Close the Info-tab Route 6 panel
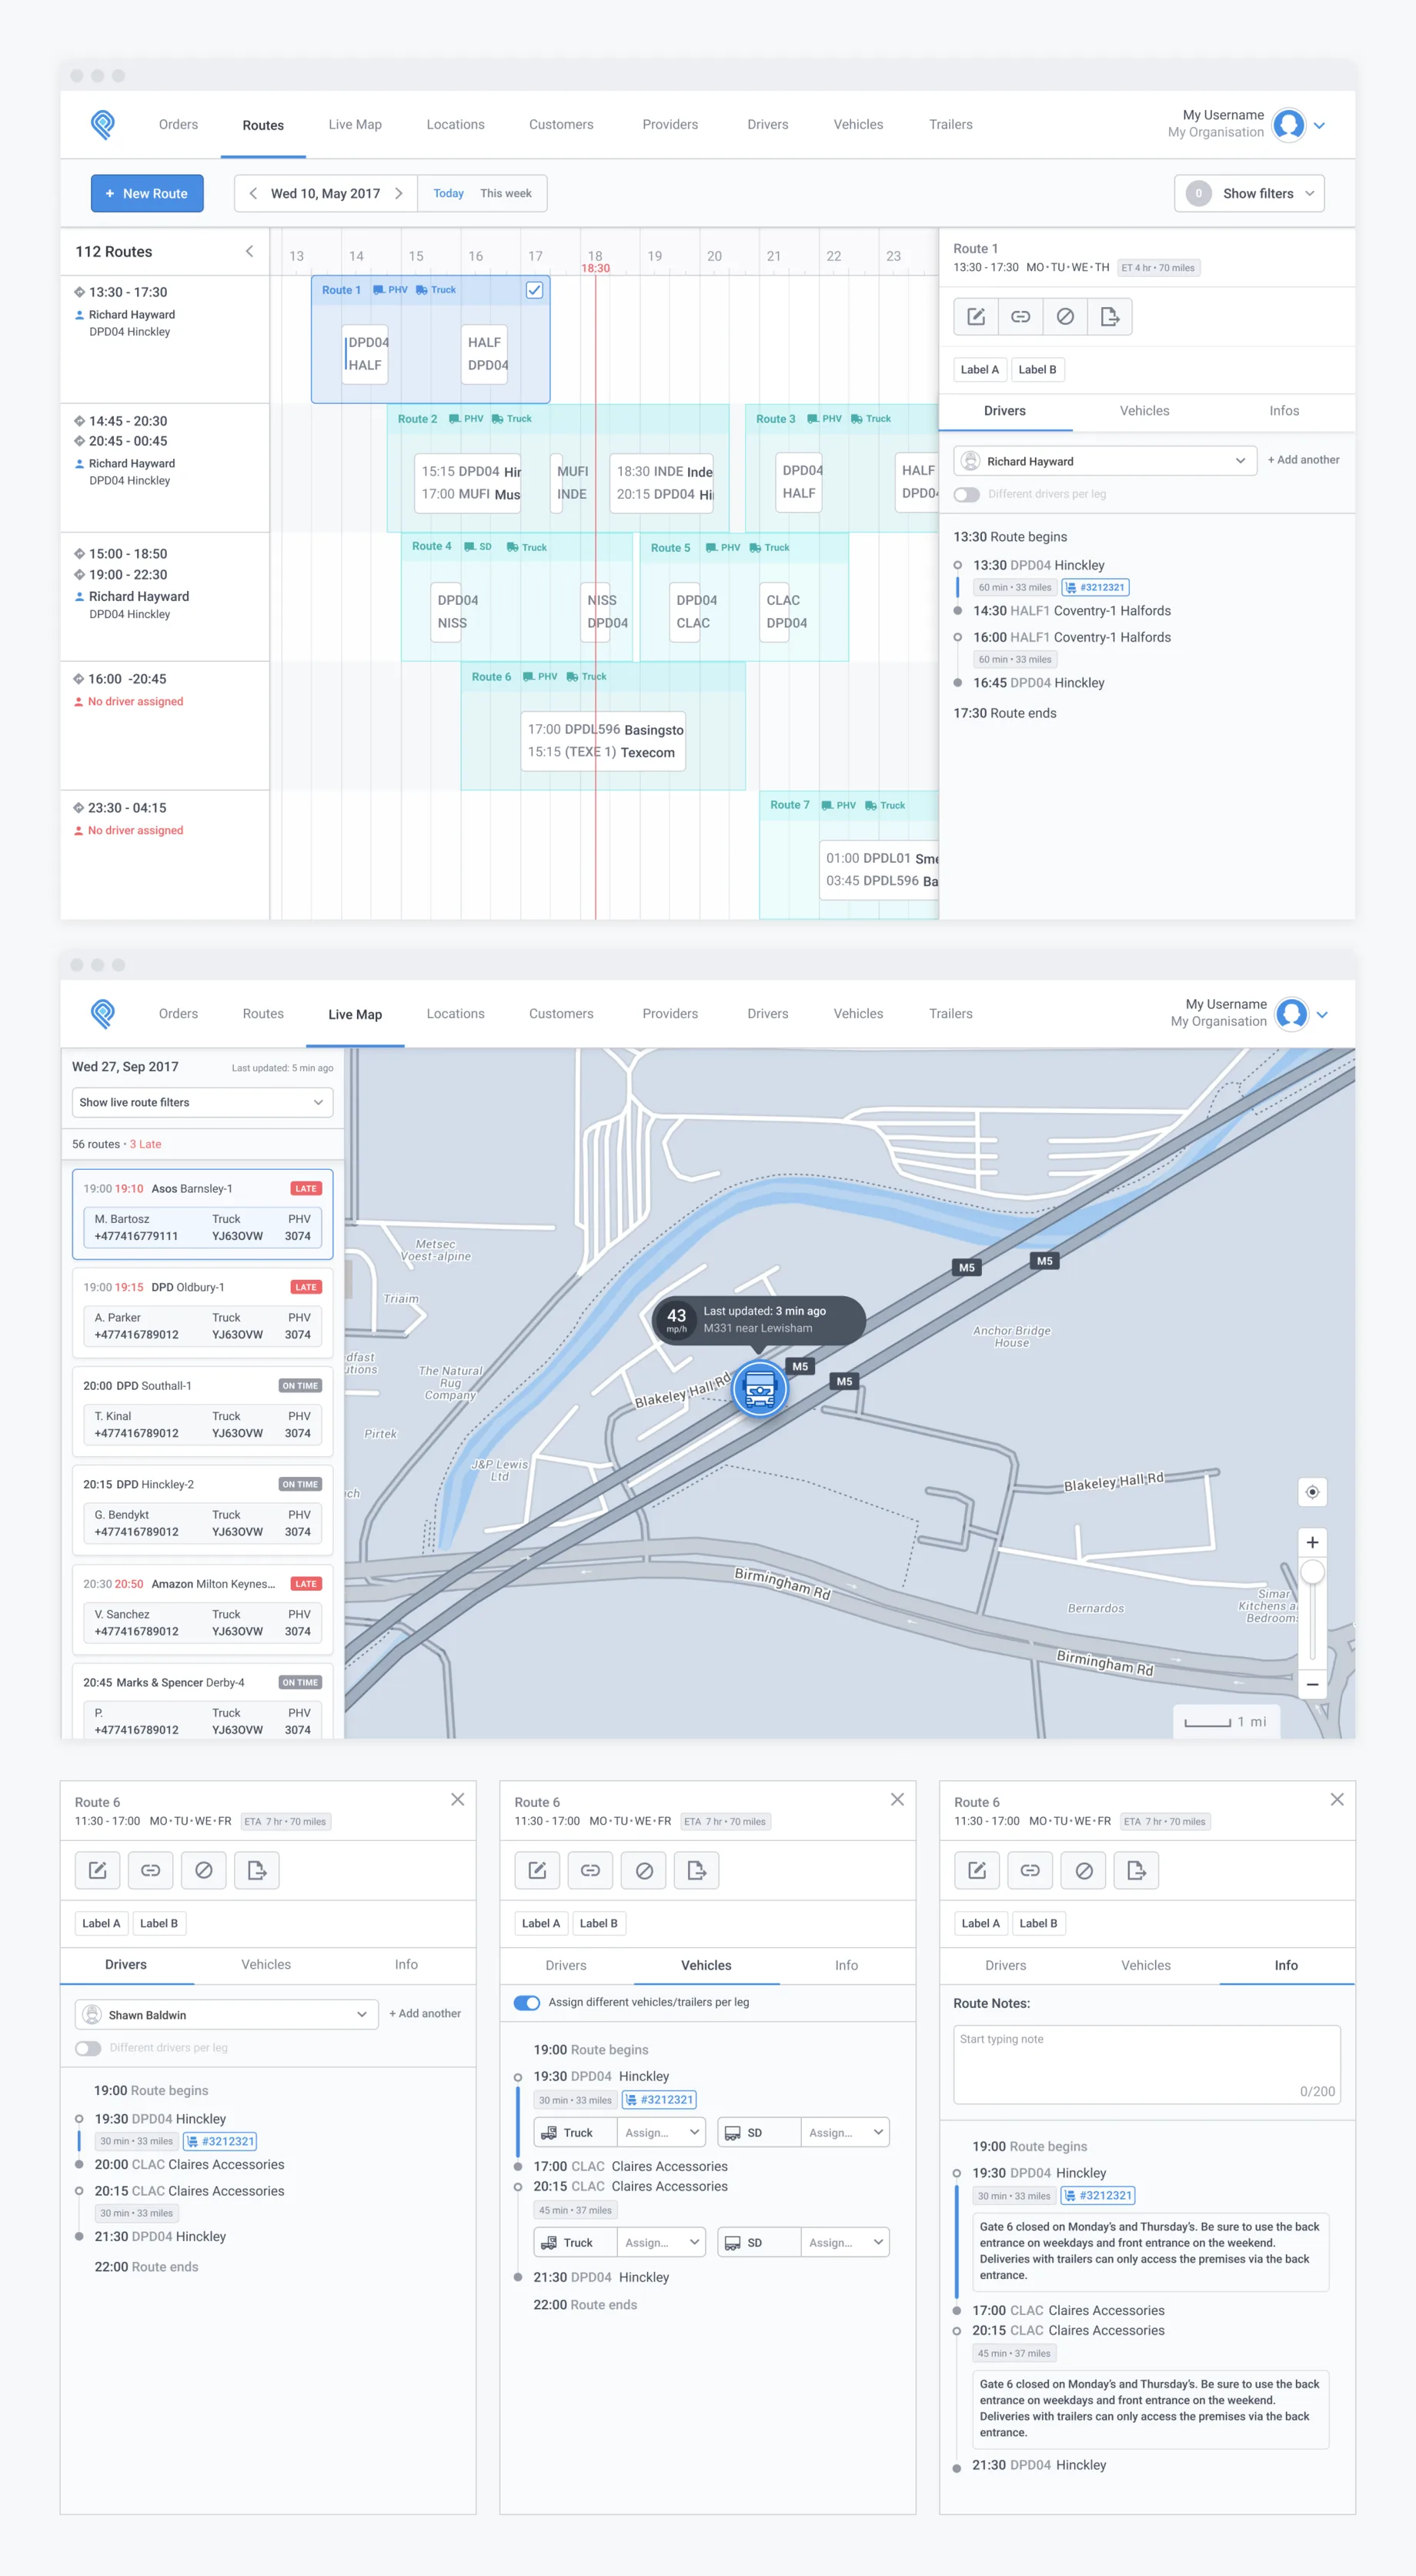 [1337, 1800]
